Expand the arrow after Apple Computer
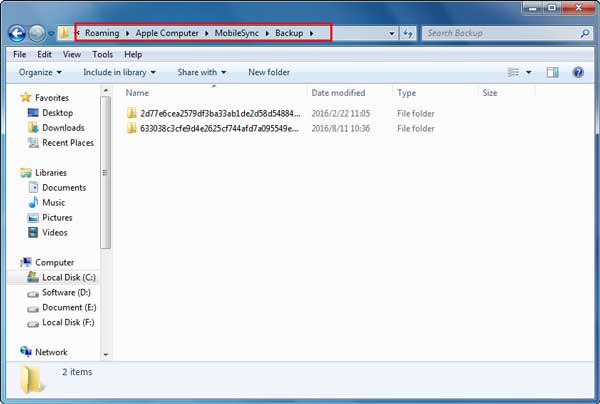Viewport: 600px width, 404px height. (207, 34)
